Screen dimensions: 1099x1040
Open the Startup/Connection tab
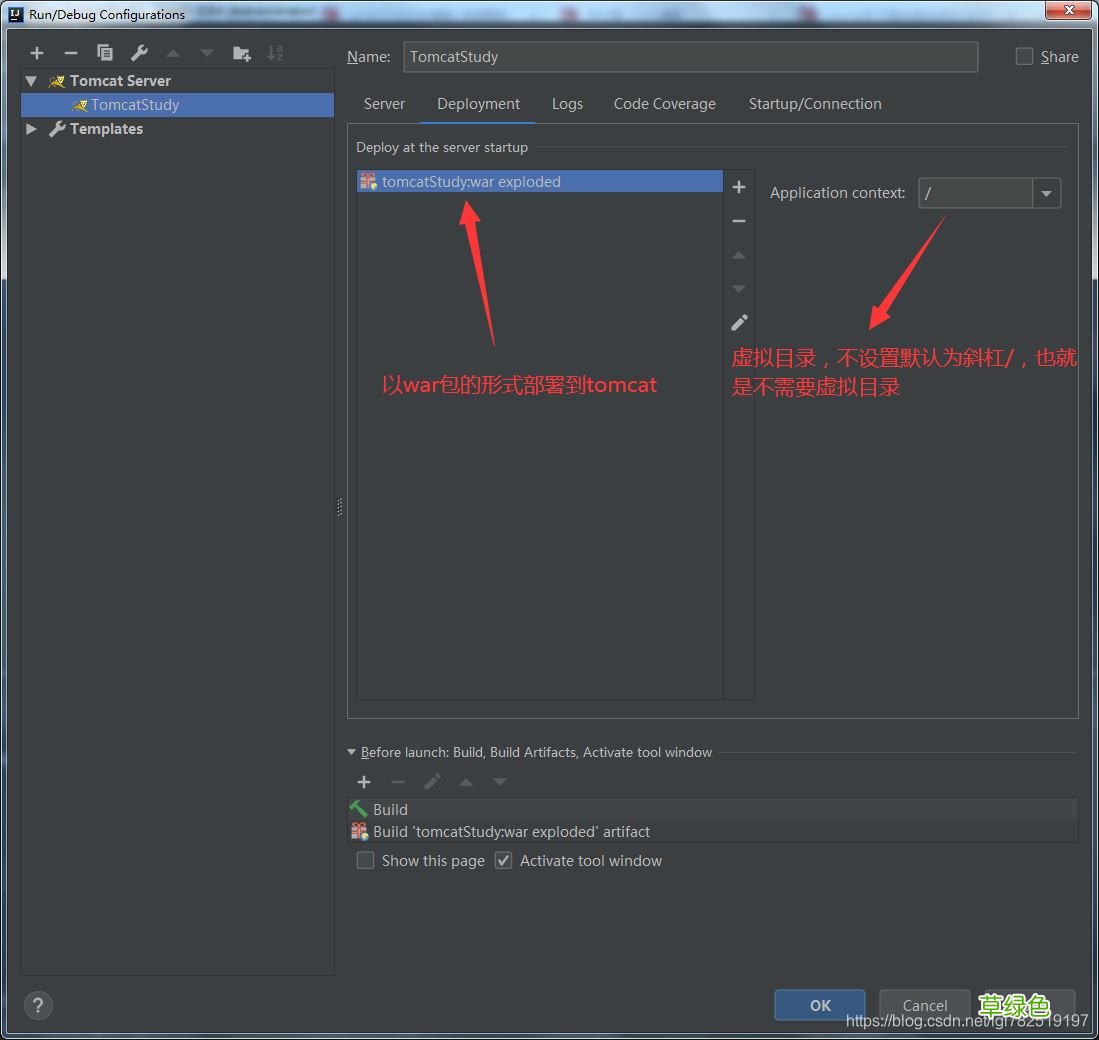(x=814, y=104)
